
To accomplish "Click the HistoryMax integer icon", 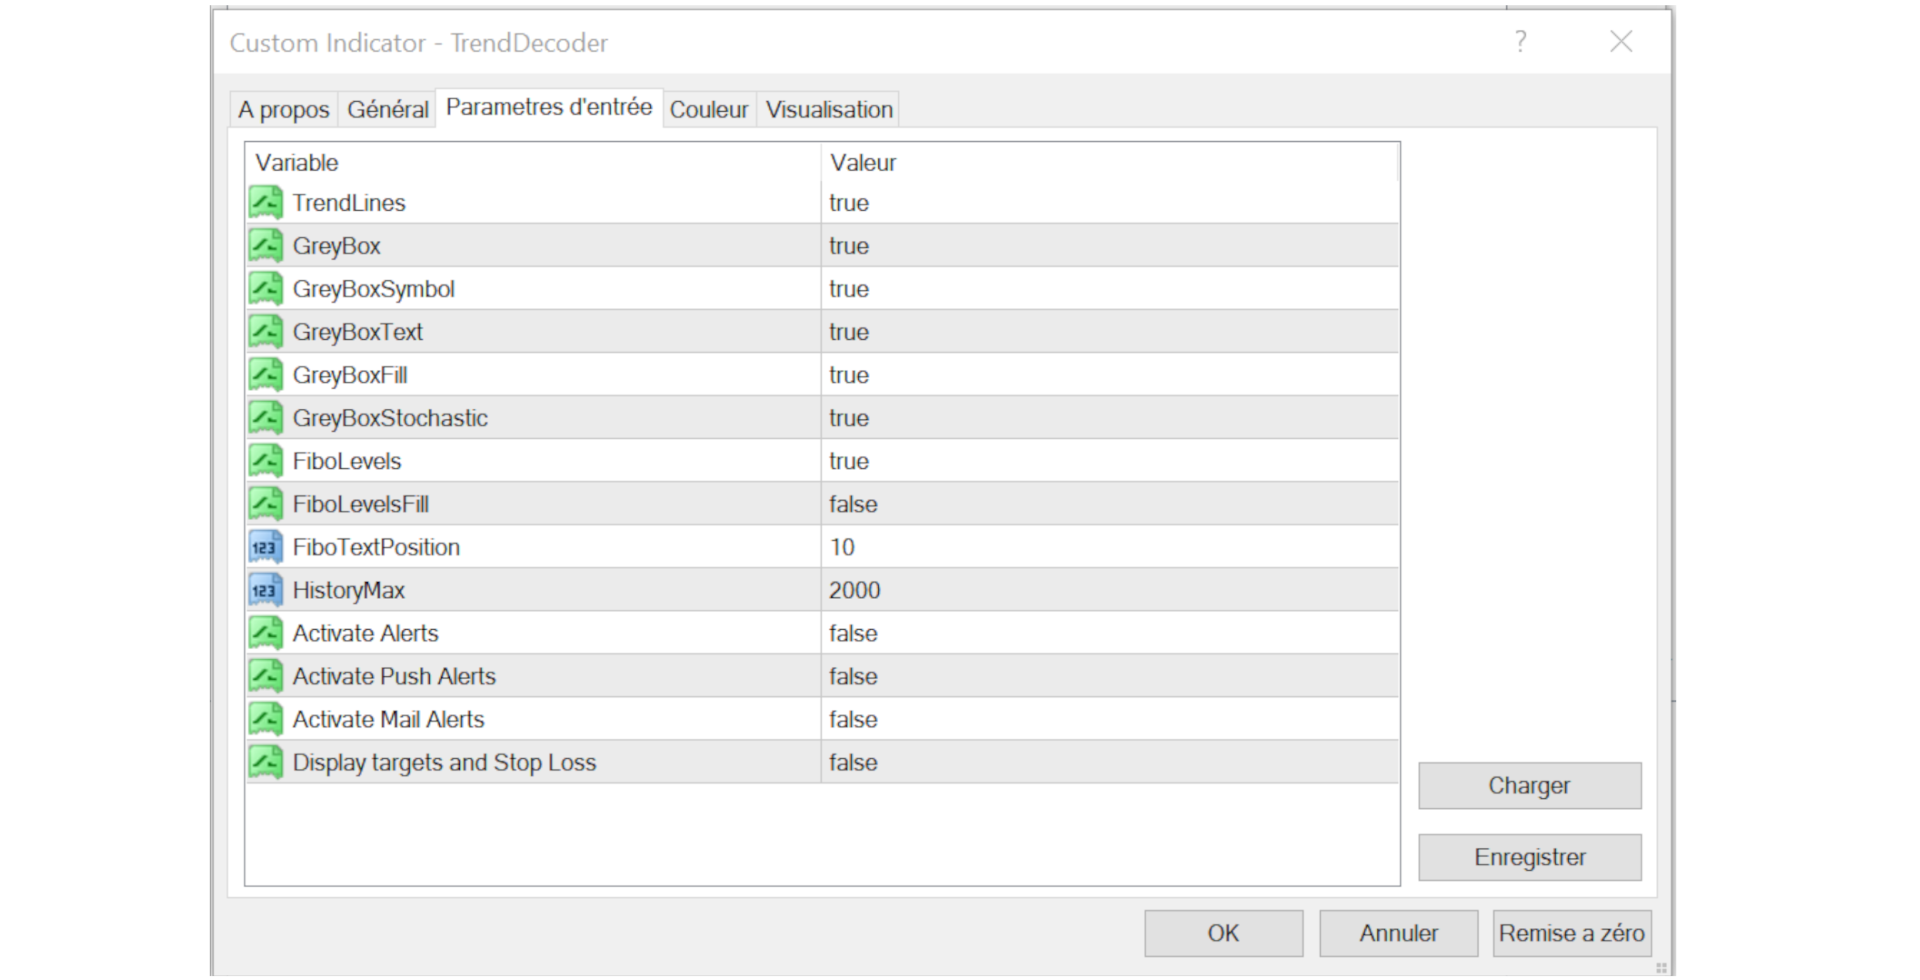I will 266,590.
